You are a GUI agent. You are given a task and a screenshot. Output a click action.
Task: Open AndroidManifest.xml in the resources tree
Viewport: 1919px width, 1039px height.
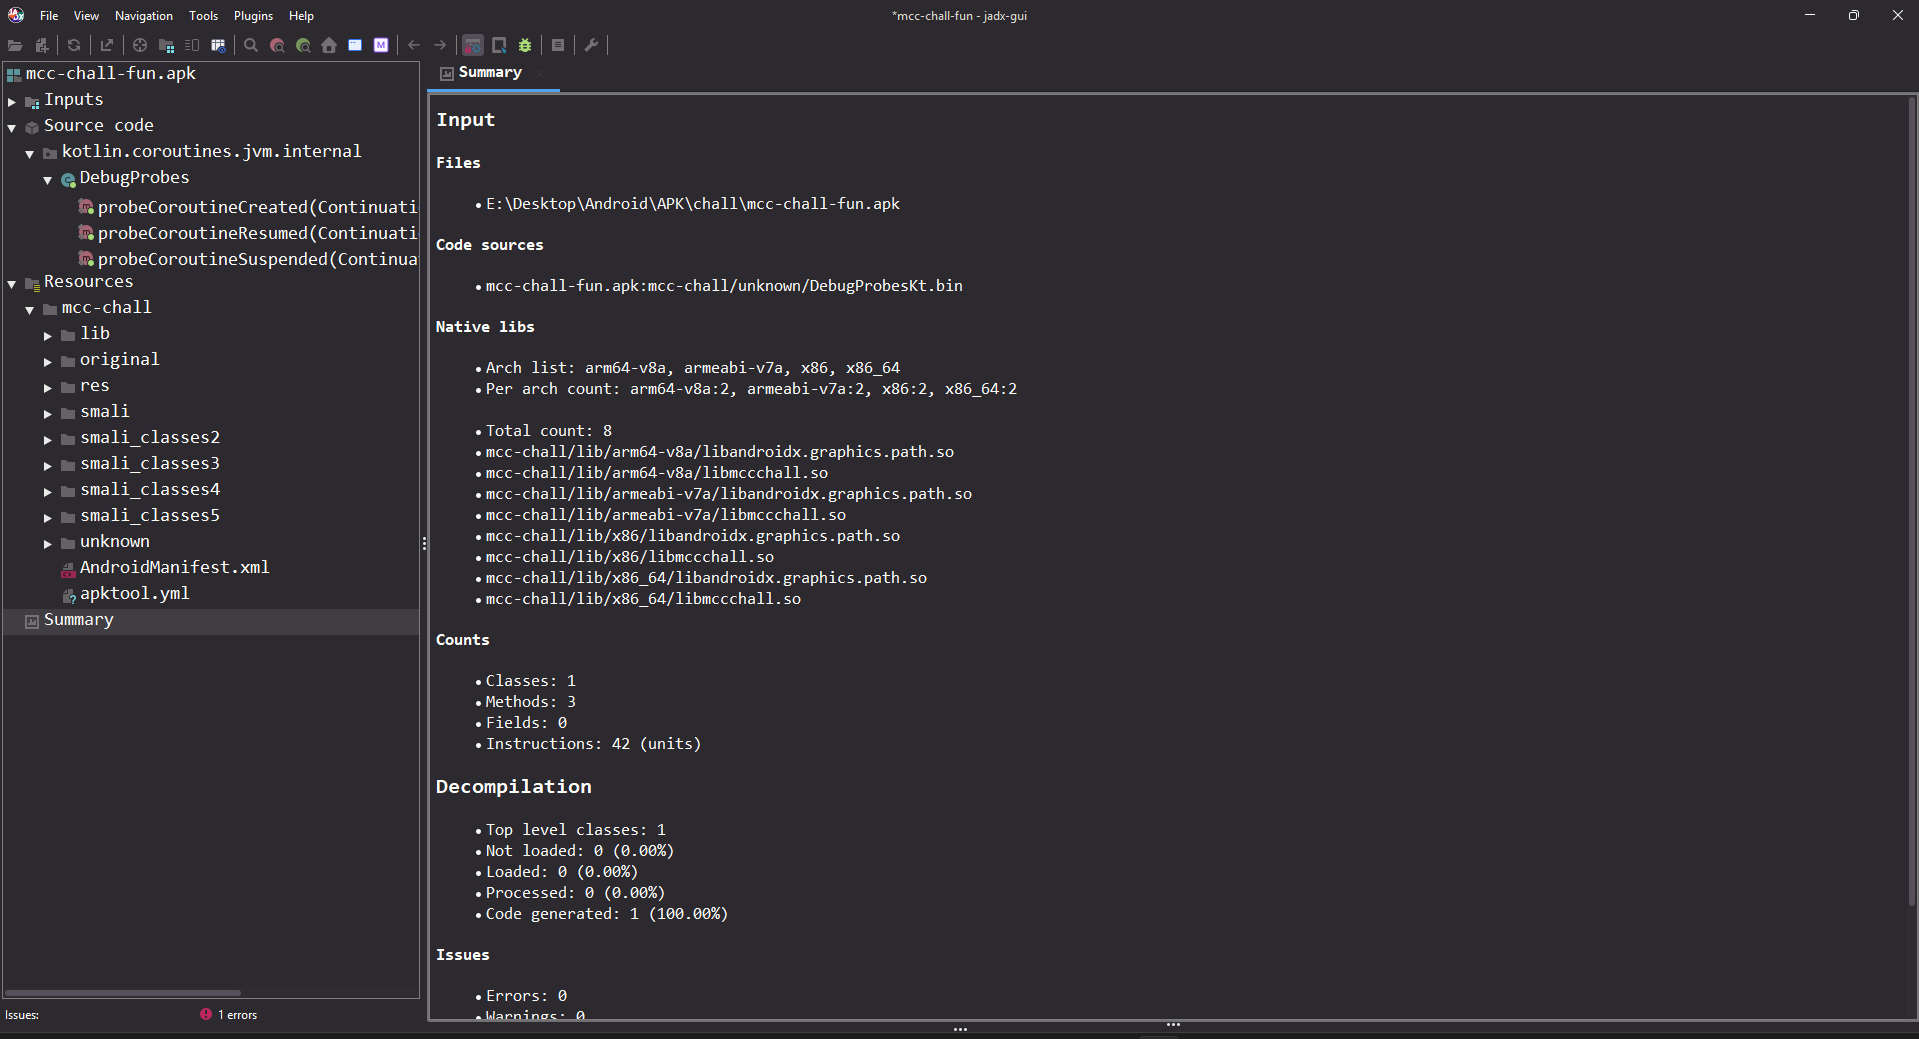174,567
